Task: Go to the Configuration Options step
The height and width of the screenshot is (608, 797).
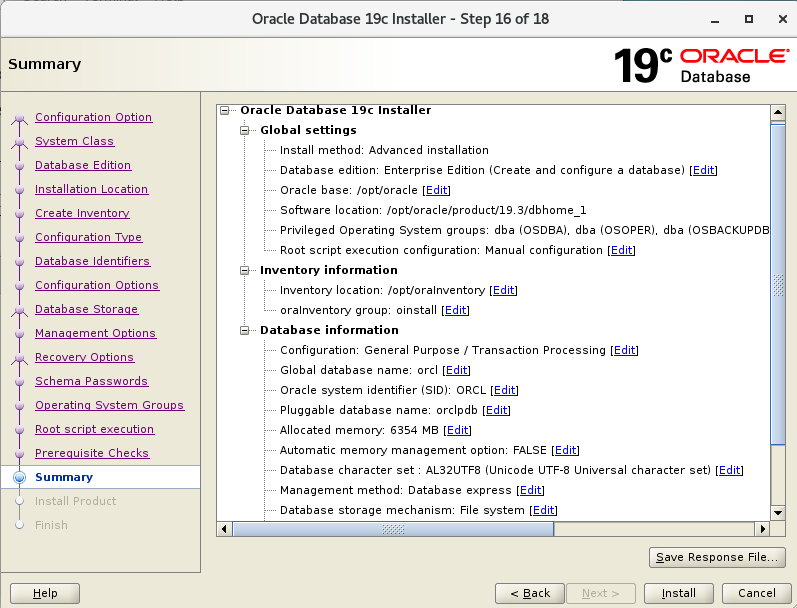Action: tap(97, 285)
